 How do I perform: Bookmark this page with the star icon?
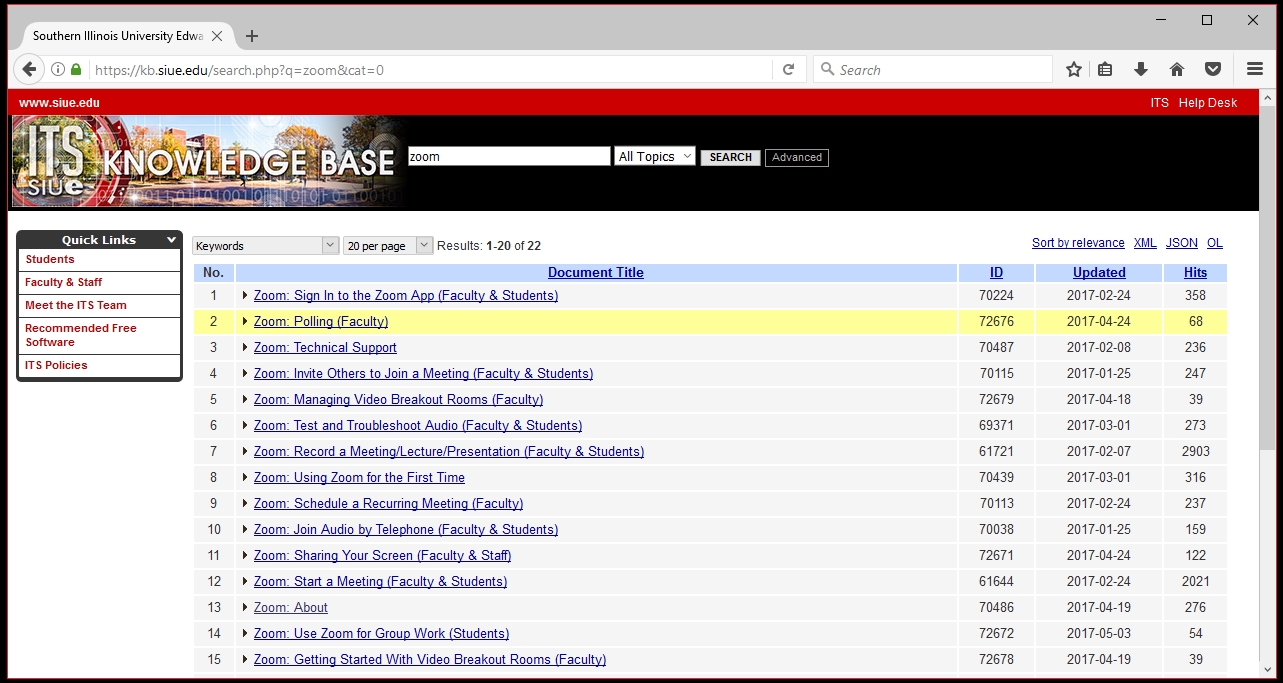[x=1074, y=69]
